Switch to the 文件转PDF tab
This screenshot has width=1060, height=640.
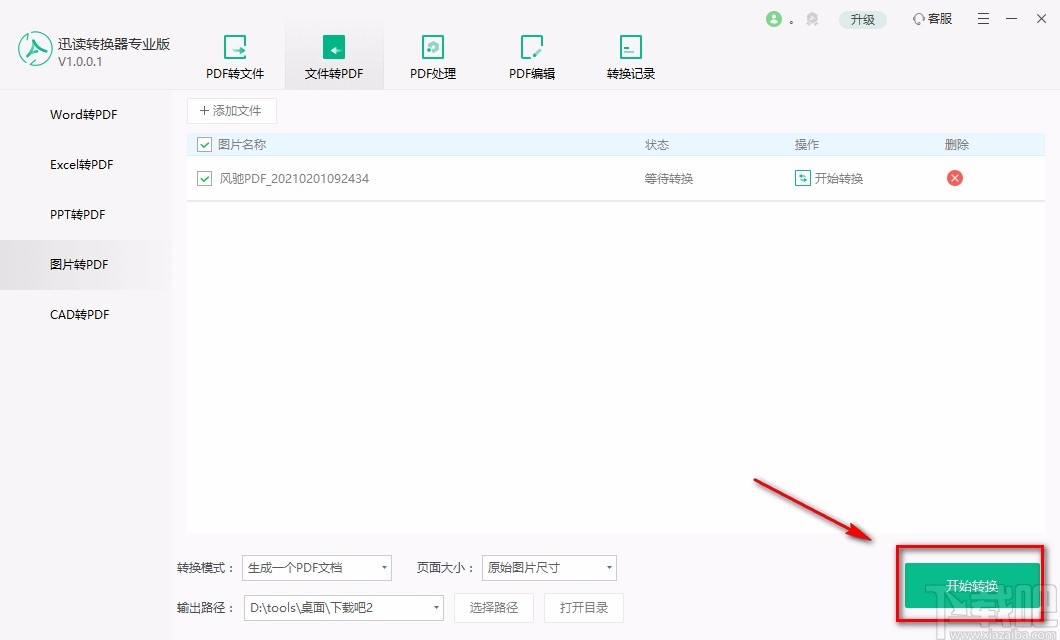tap(334, 46)
